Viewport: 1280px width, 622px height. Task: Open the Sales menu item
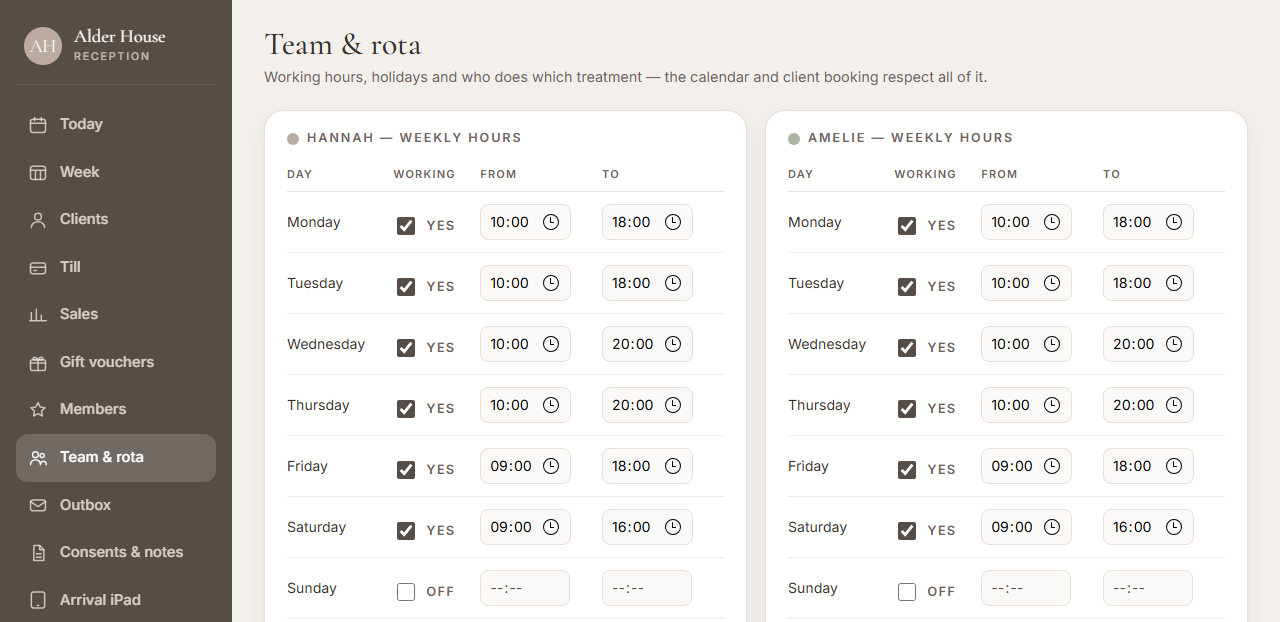point(116,315)
